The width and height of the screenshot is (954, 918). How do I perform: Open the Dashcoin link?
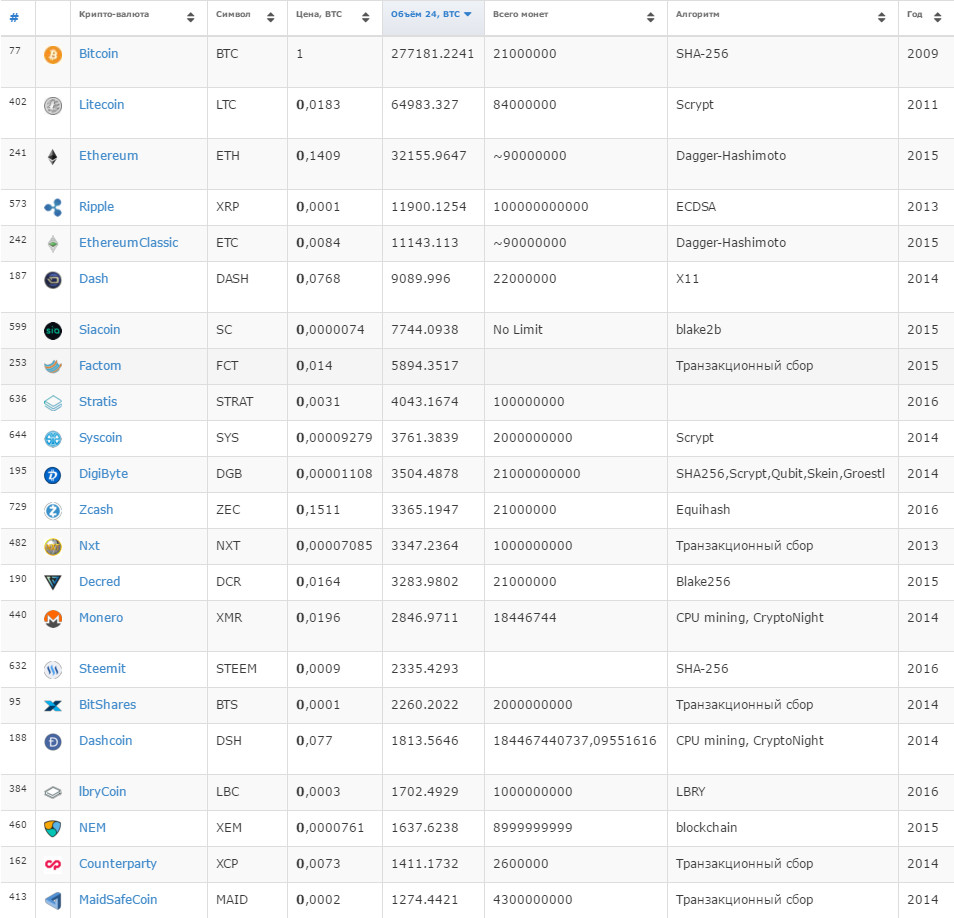(x=105, y=740)
